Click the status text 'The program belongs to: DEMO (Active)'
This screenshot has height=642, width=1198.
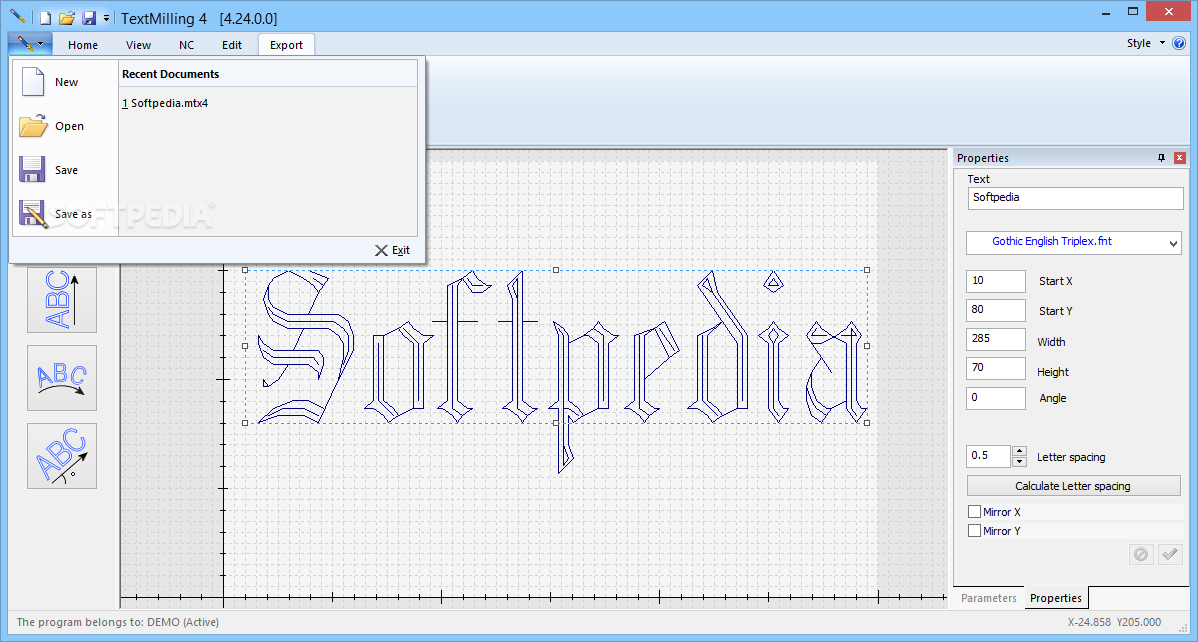coord(118,622)
